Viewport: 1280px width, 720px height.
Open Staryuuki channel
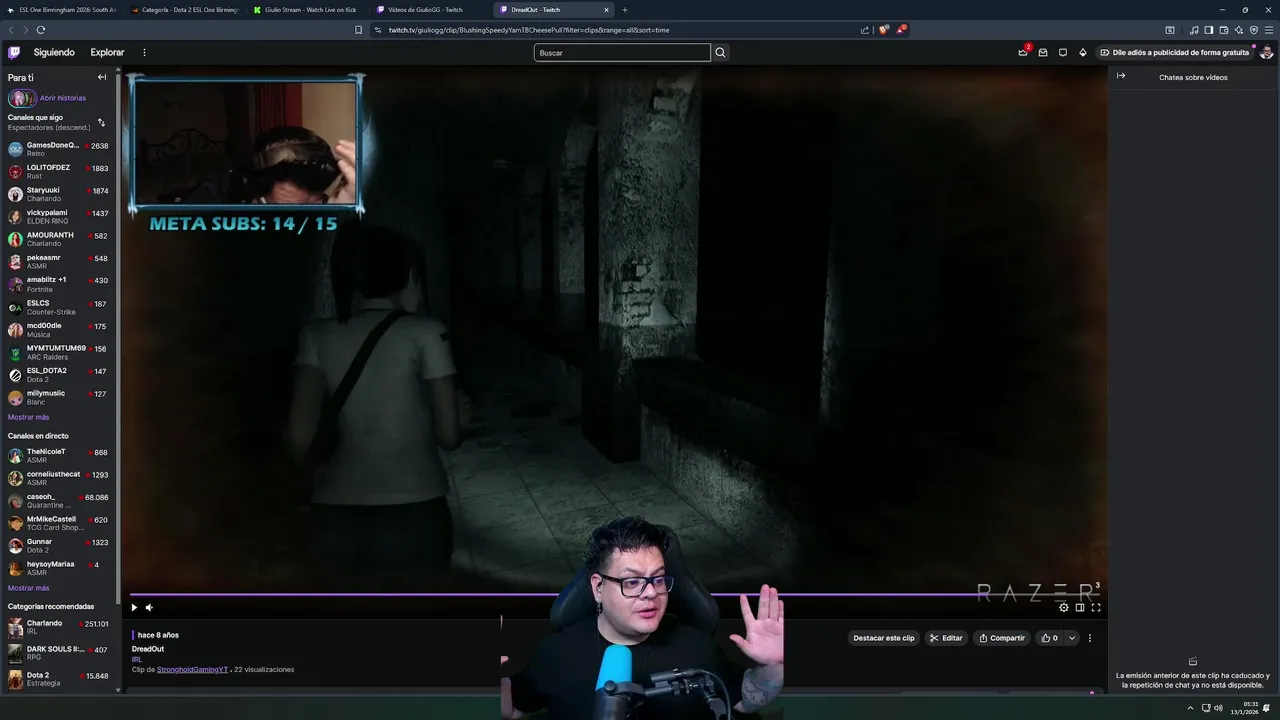click(60, 194)
